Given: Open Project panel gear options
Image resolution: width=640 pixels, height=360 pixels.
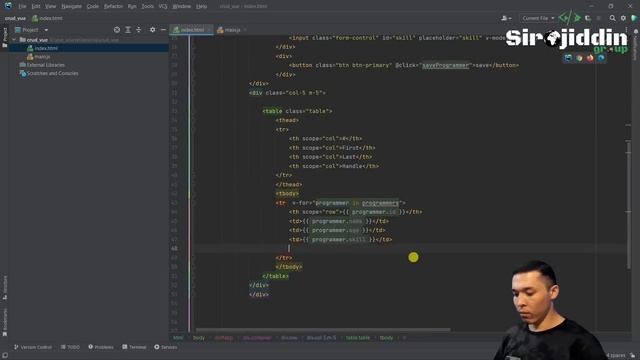Looking at the screenshot, I should [152, 30].
